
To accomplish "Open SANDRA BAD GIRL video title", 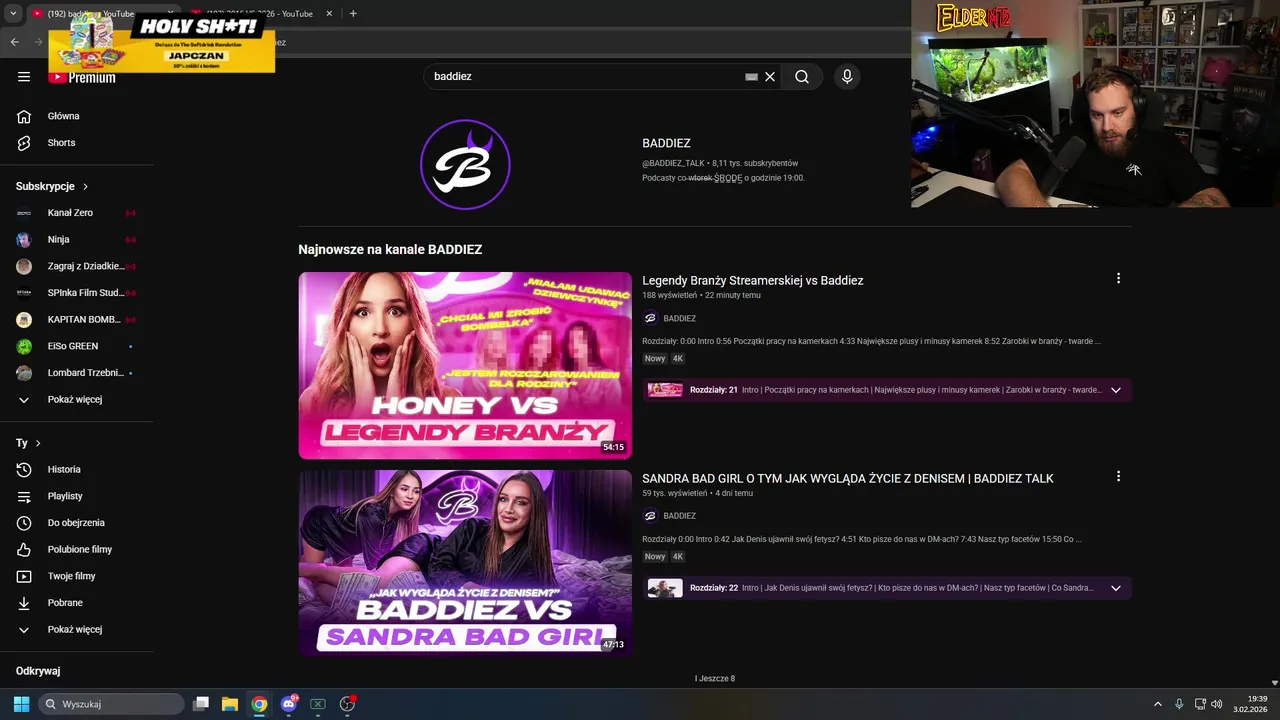I will click(848, 479).
